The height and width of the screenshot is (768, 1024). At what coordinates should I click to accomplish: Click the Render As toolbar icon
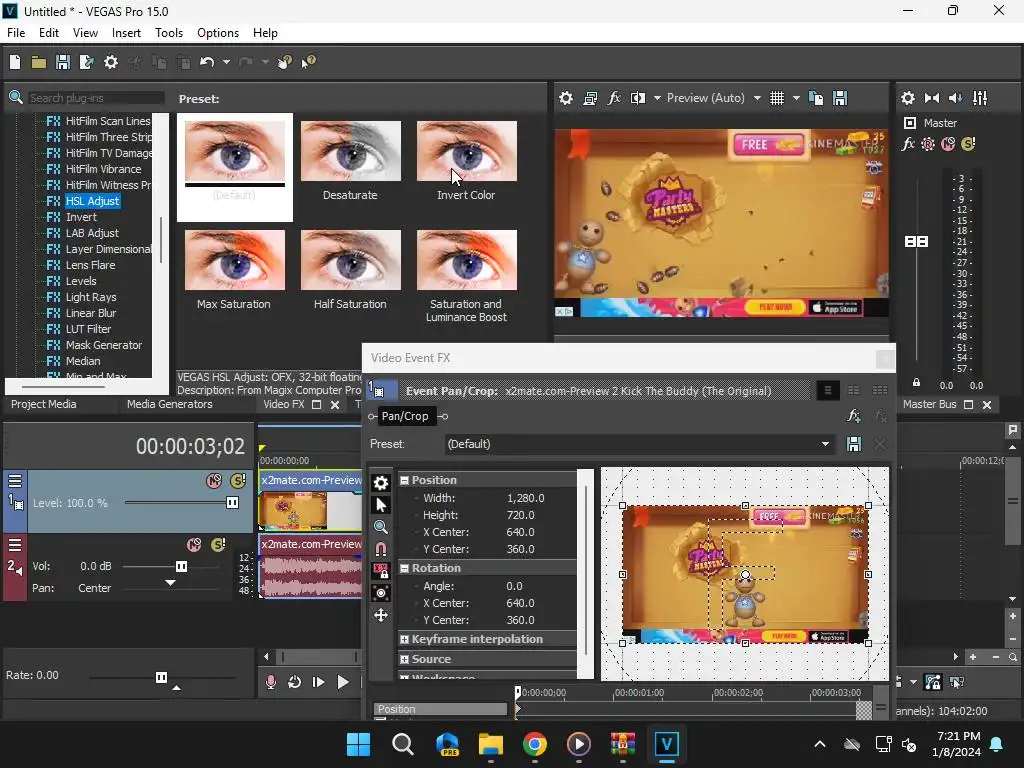pos(86,62)
